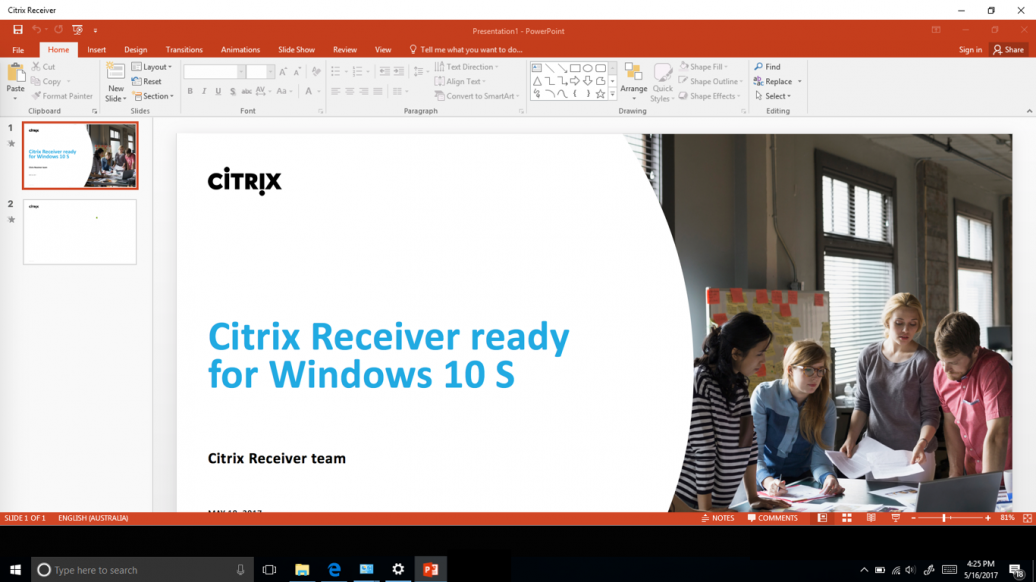This screenshot has width=1036, height=582.
Task: Toggle Normal view button in status bar
Action: (822, 518)
